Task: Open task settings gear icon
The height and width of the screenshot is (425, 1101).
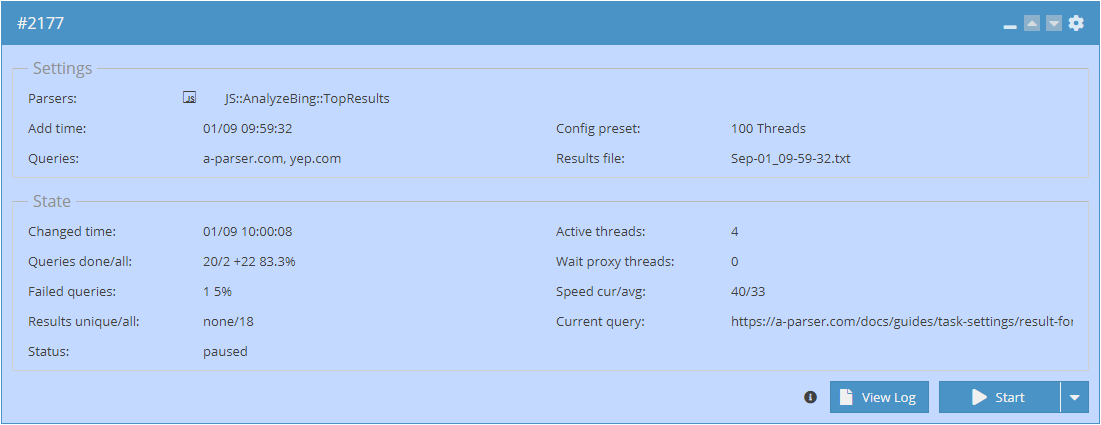Action: click(1076, 23)
